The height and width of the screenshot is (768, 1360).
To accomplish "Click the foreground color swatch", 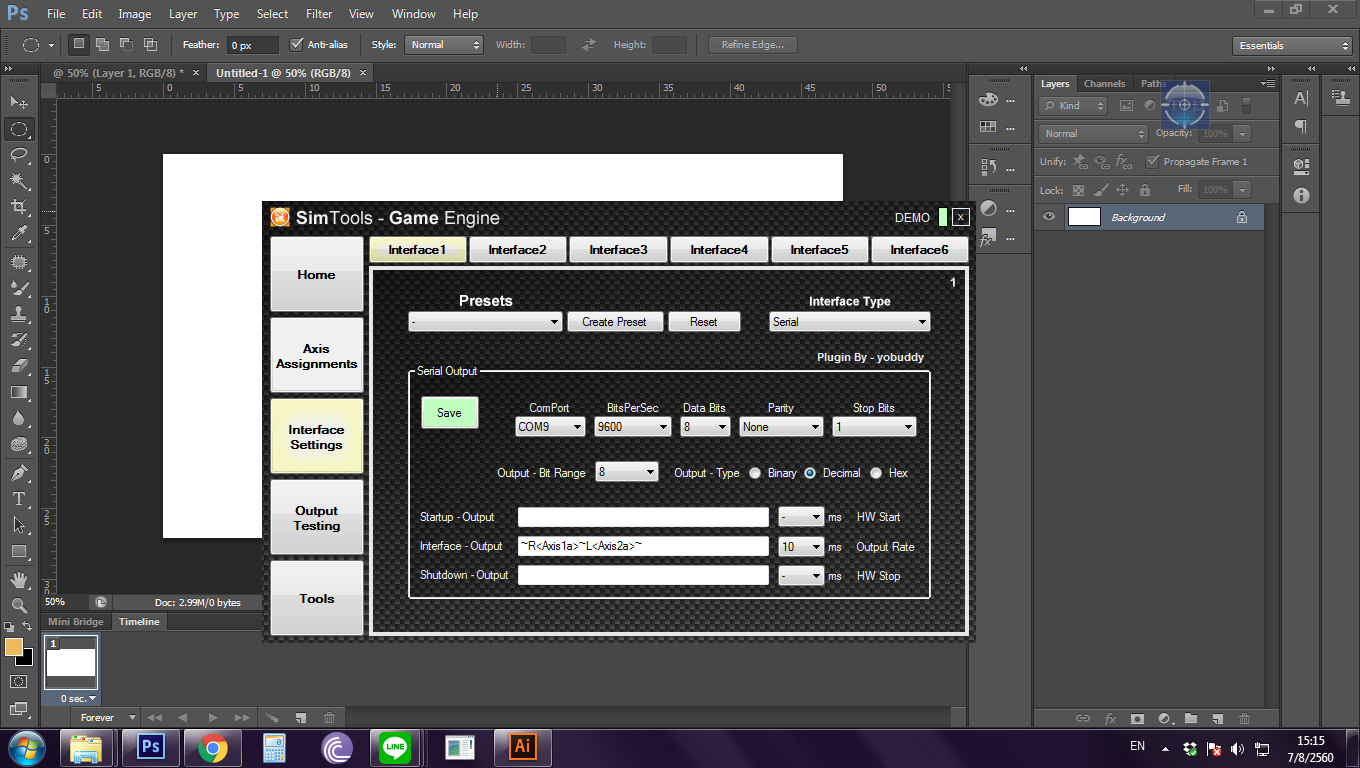I will coord(14,647).
